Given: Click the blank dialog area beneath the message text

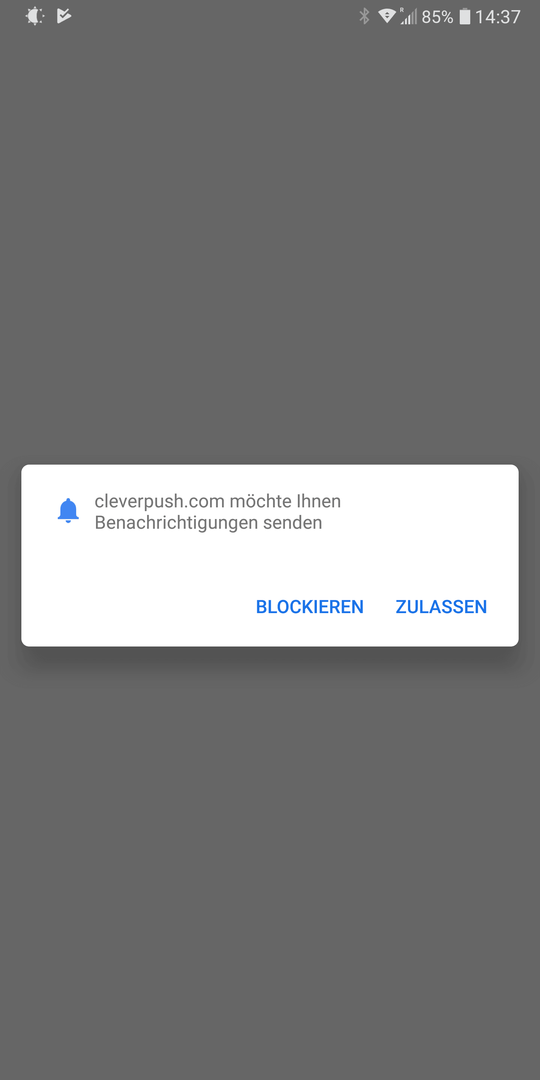Looking at the screenshot, I should coord(270,559).
